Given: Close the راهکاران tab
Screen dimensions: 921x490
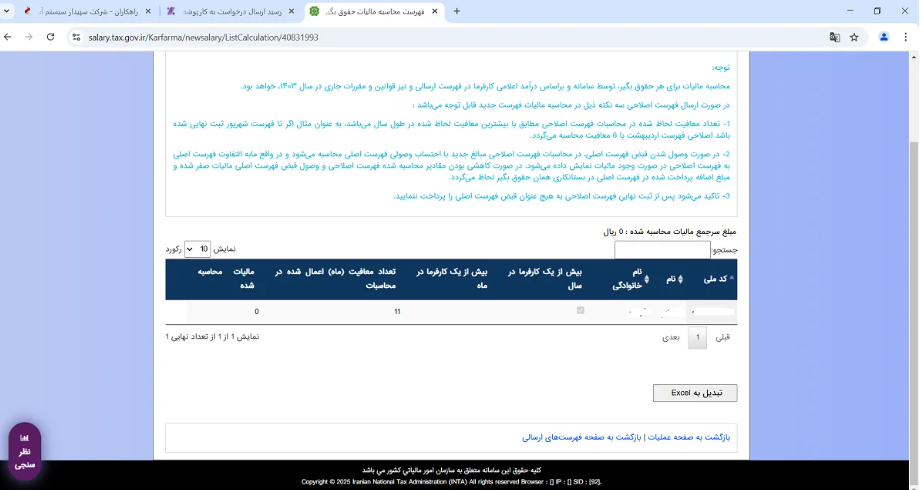Looking at the screenshot, I should (148, 11).
